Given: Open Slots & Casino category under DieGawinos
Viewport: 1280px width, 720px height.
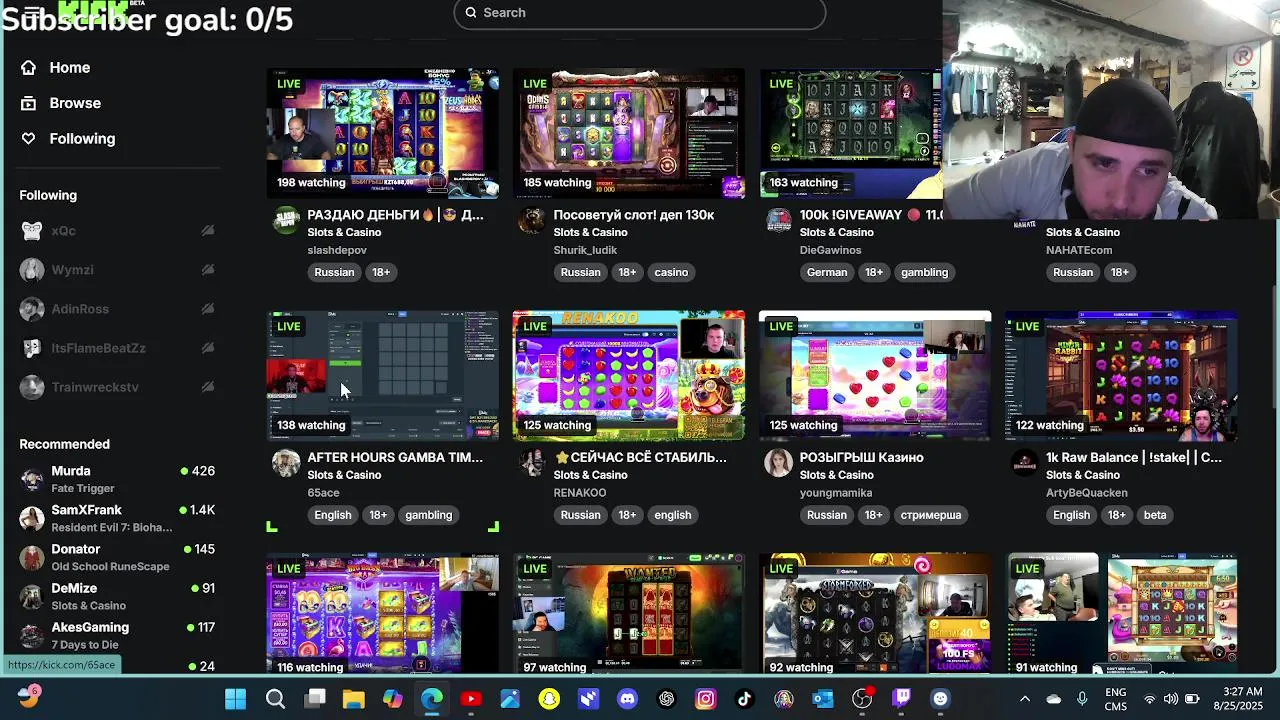Looking at the screenshot, I should [x=837, y=232].
